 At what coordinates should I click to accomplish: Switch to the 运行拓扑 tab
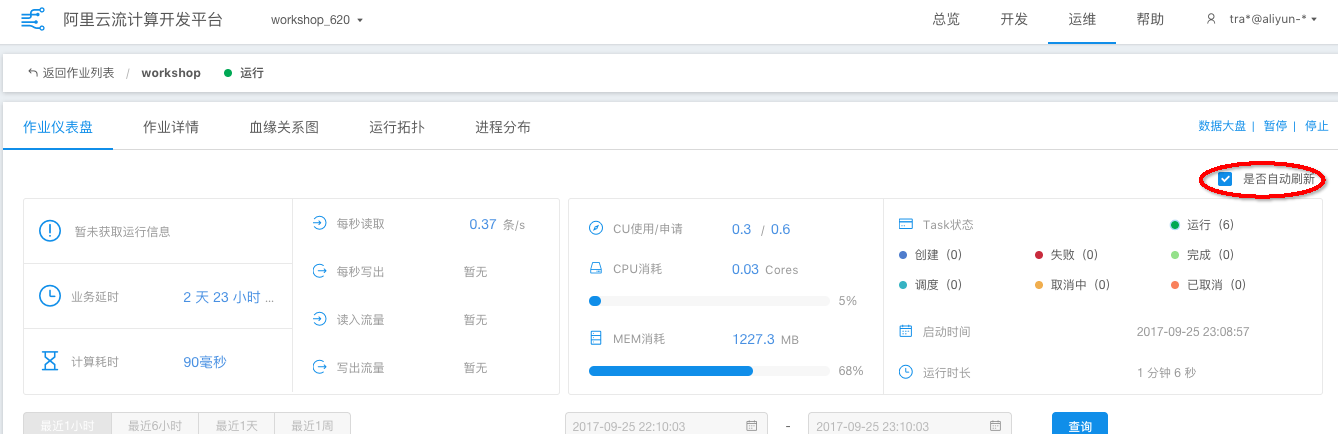(x=397, y=127)
